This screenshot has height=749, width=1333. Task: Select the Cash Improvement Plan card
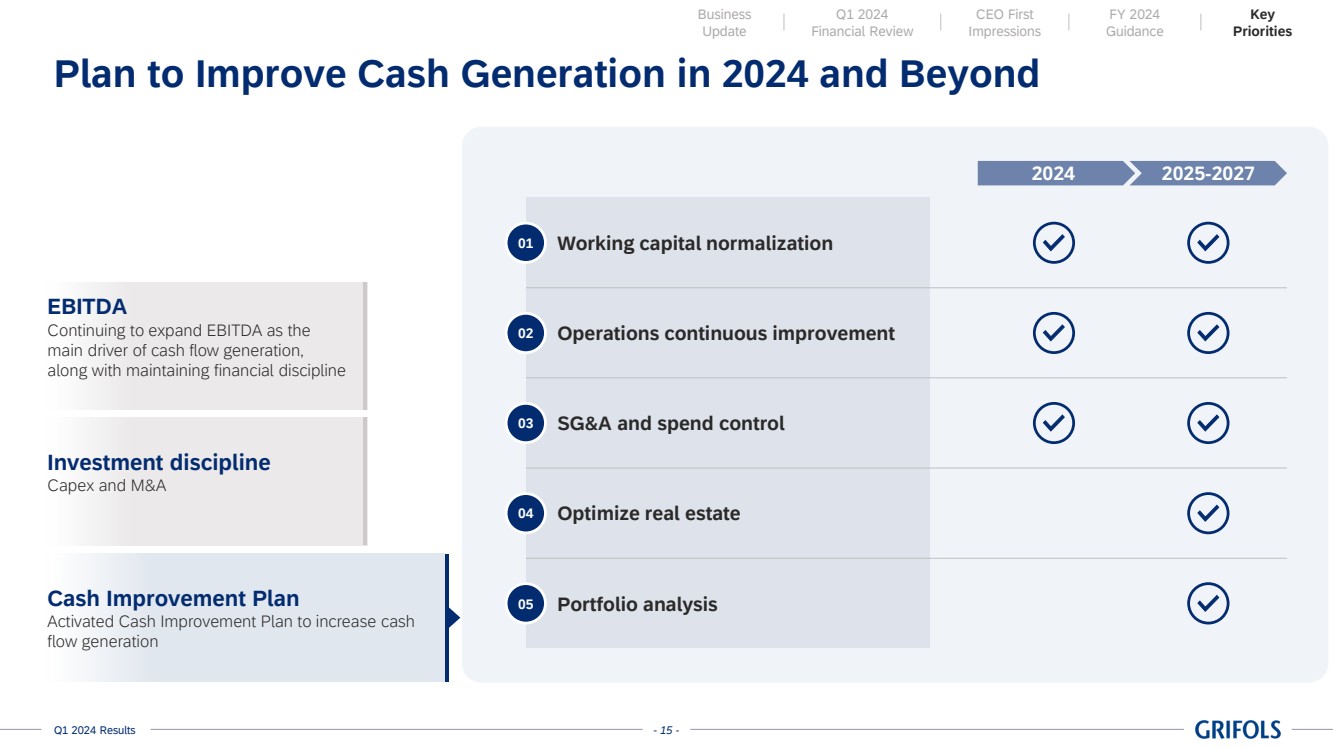coord(248,617)
